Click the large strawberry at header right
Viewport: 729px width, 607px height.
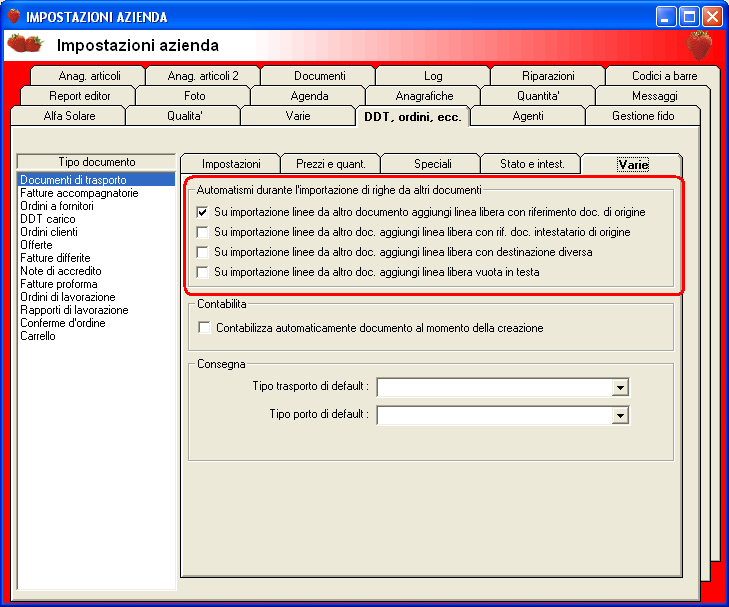[699, 46]
